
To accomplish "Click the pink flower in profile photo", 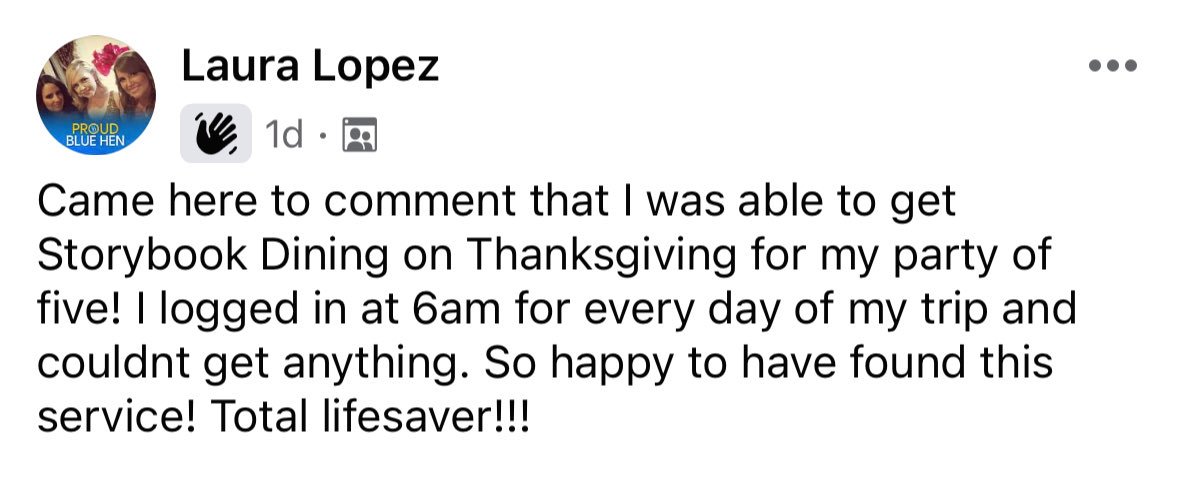I will (x=110, y=58).
